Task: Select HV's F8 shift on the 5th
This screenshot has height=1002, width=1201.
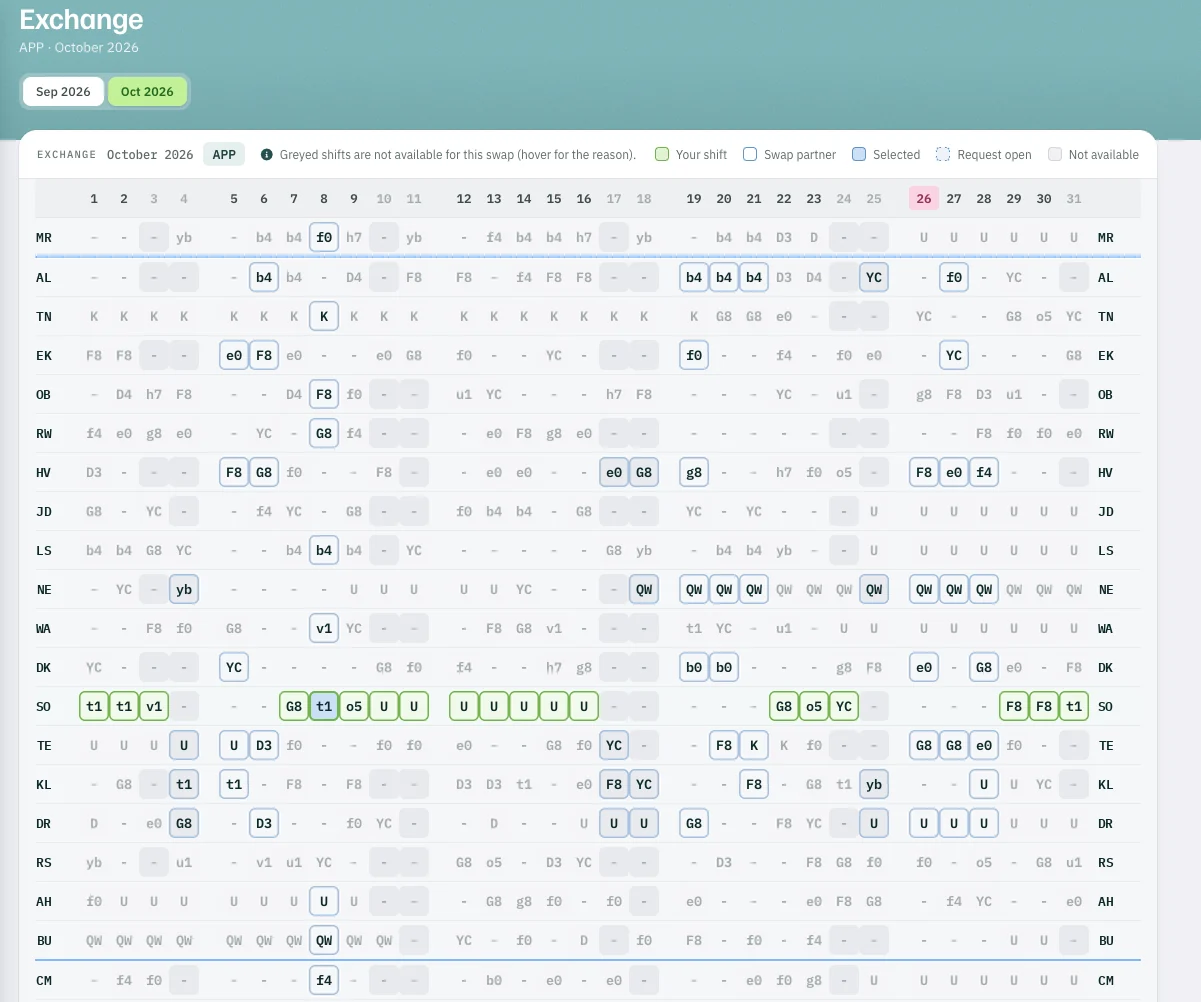Action: point(234,472)
